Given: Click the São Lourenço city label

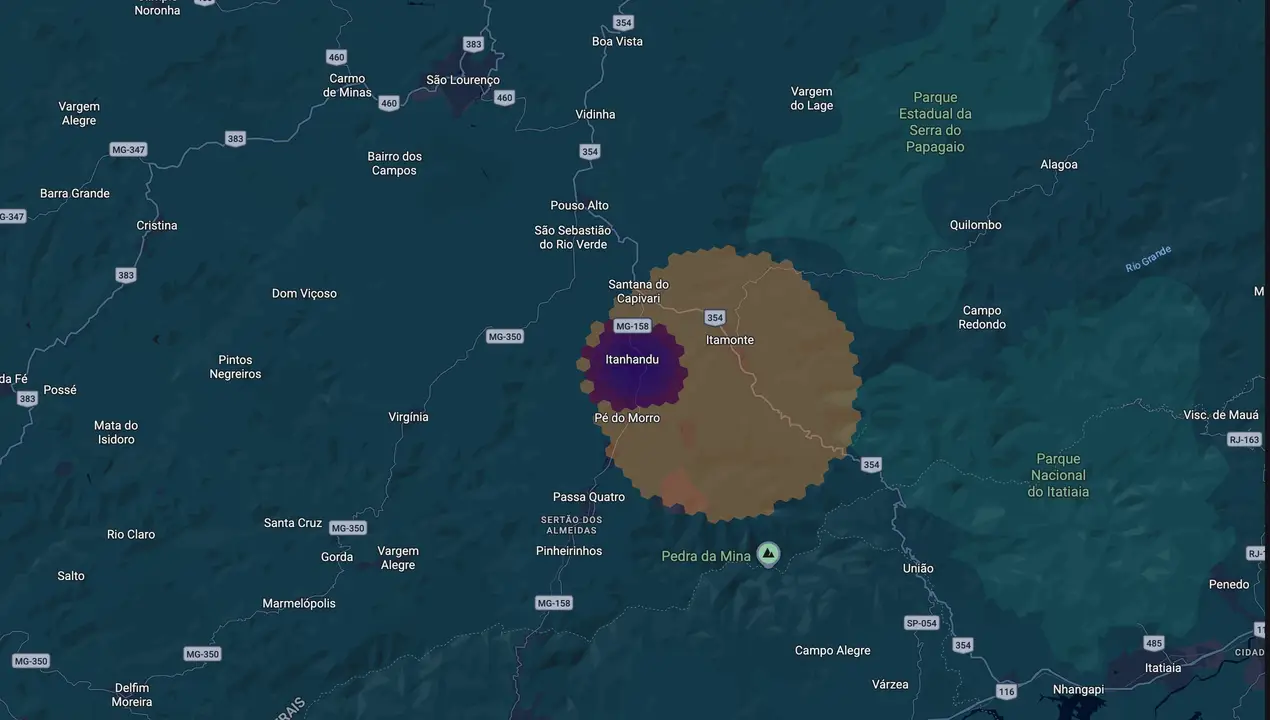Looking at the screenshot, I should pyautogui.click(x=462, y=80).
